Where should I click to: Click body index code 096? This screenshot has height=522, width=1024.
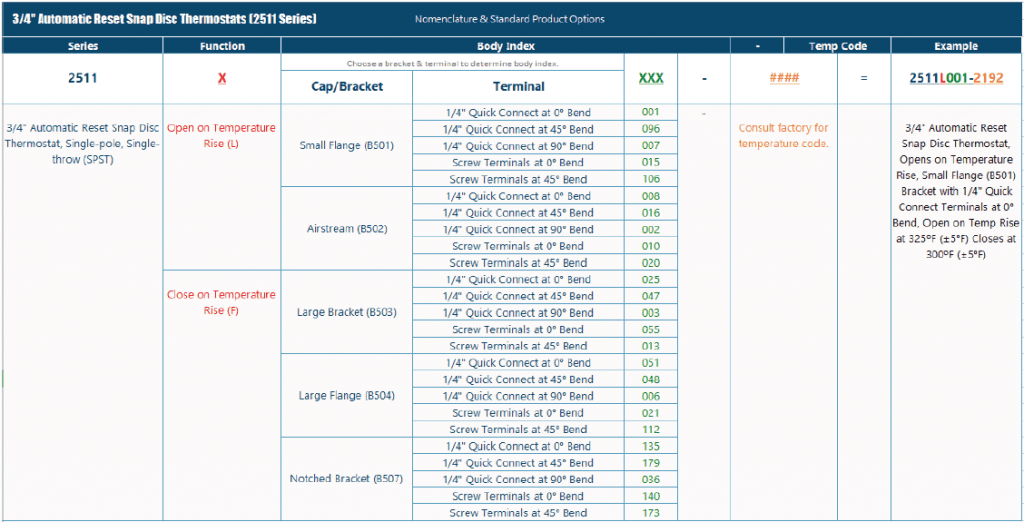[x=651, y=129]
